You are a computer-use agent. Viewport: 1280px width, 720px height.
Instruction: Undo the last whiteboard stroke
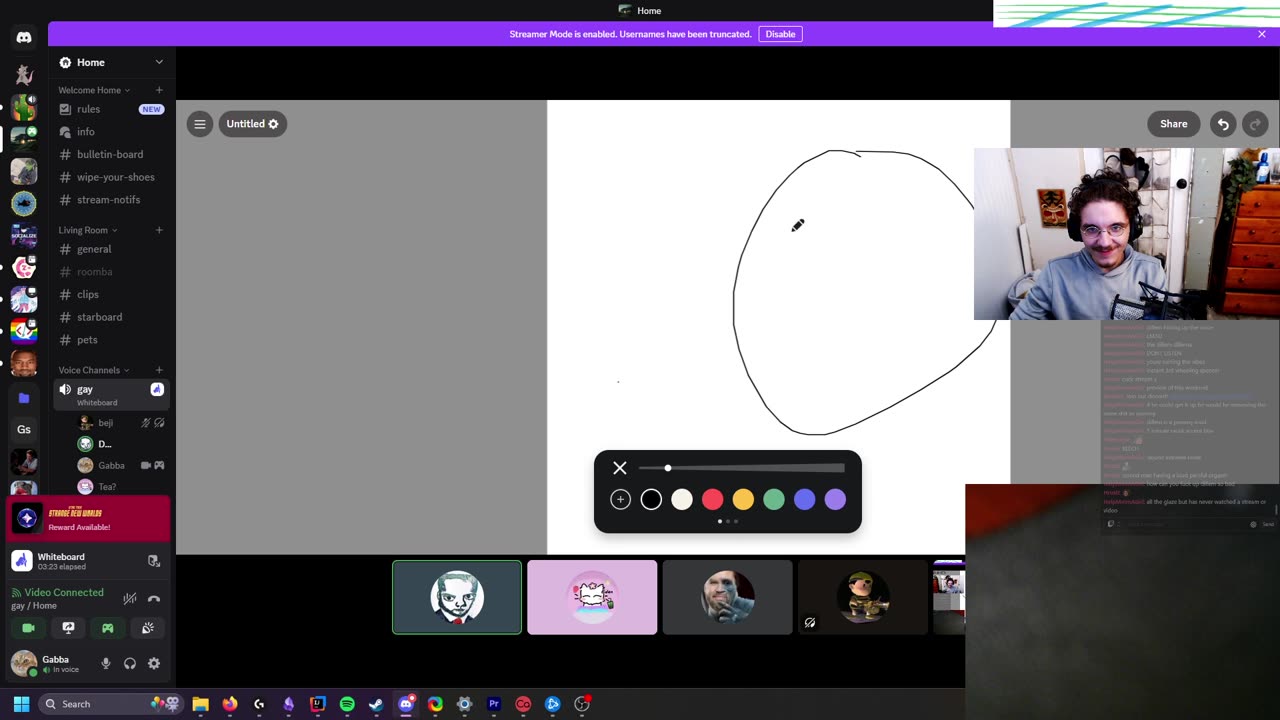1223,124
